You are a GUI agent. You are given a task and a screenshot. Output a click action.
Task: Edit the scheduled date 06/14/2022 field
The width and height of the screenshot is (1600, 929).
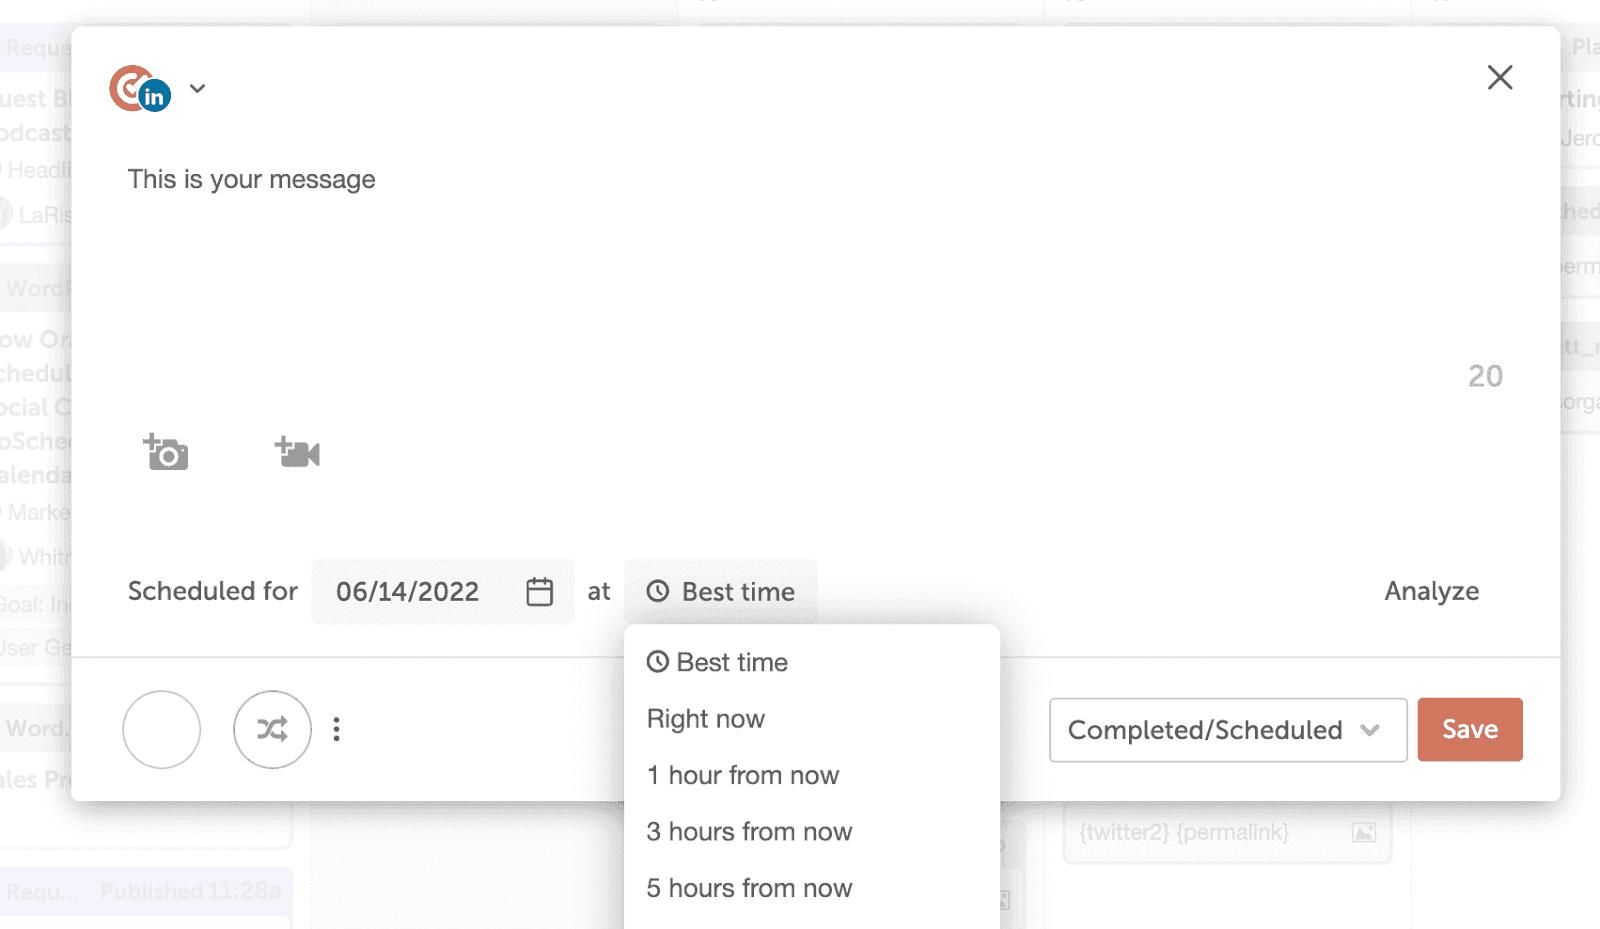click(443, 592)
